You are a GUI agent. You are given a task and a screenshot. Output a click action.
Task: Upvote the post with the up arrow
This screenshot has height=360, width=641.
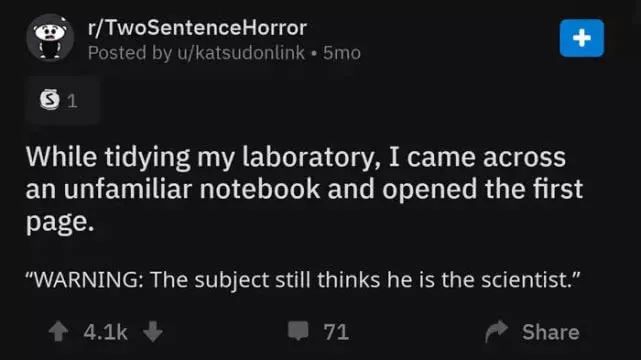tap(58, 331)
